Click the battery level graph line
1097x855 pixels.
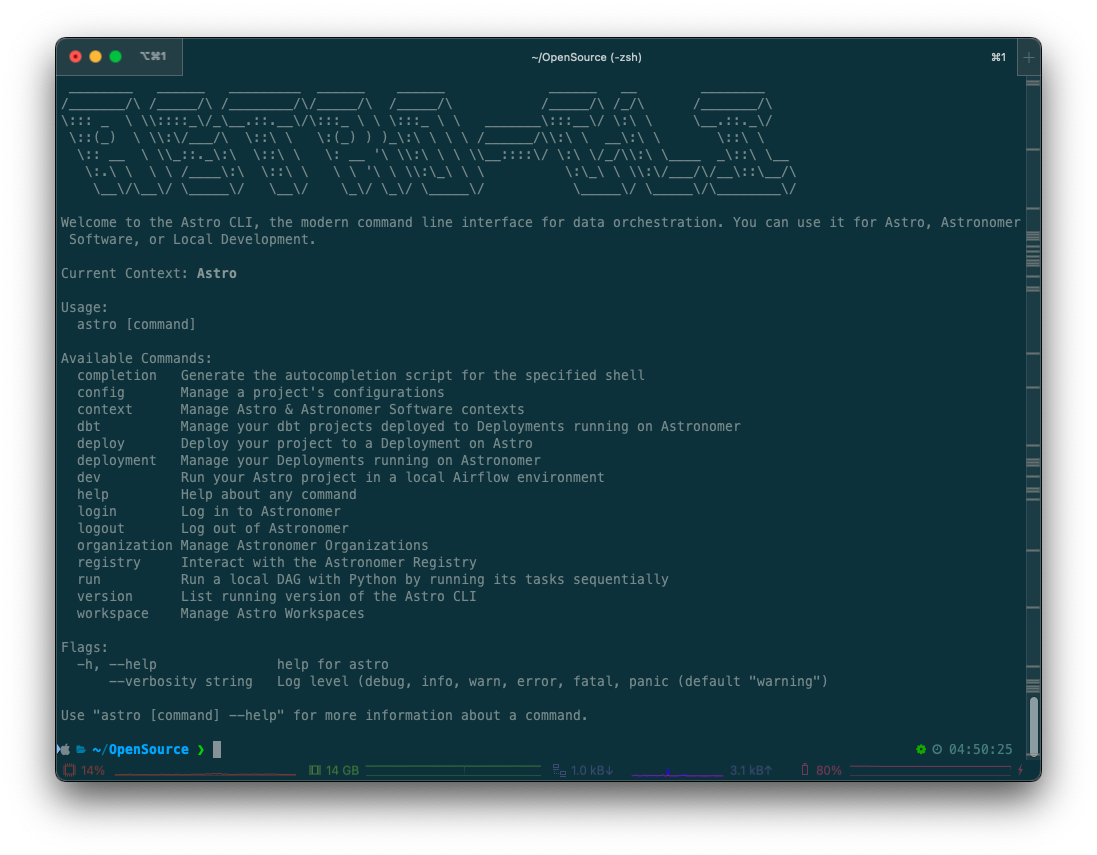[x=930, y=767]
